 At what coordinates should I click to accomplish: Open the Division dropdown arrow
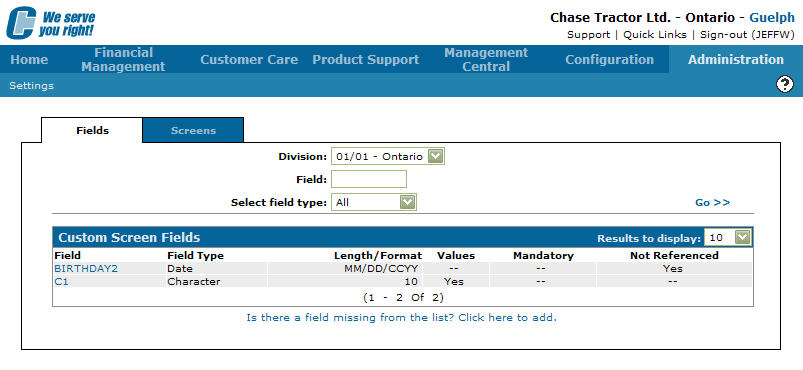435,156
